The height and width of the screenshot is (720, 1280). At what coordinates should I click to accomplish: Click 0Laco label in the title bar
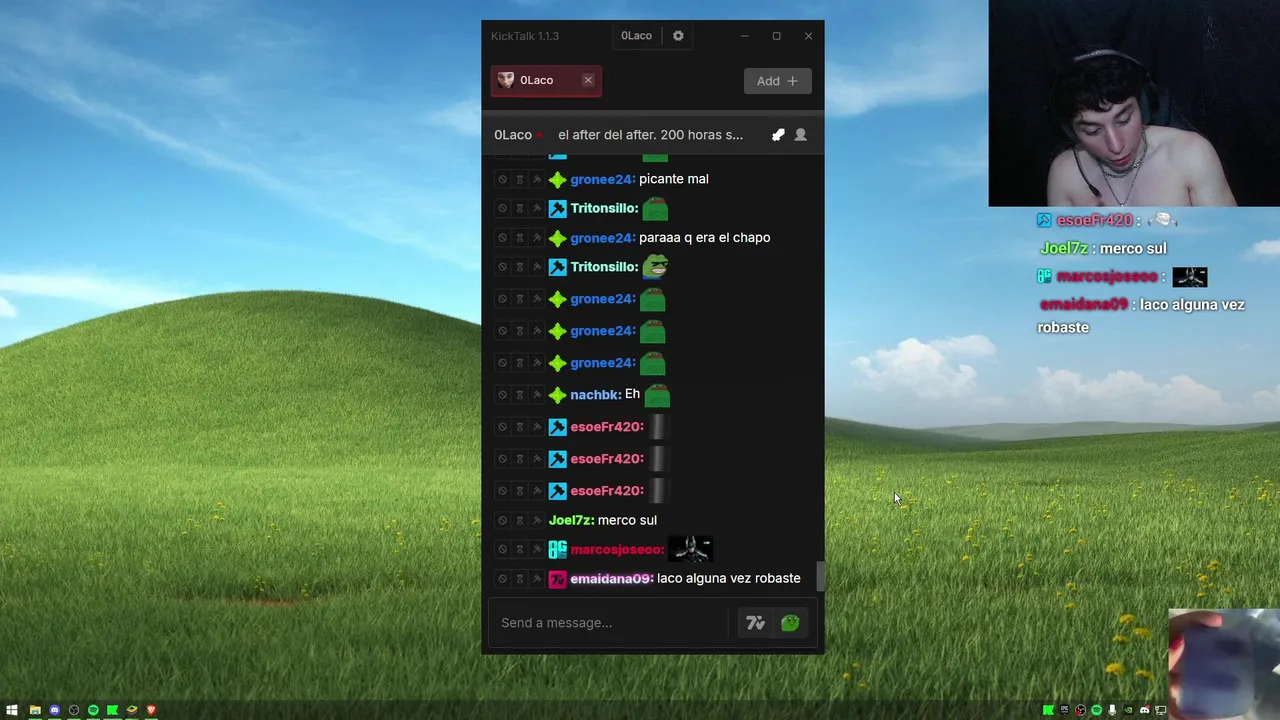pyautogui.click(x=636, y=36)
